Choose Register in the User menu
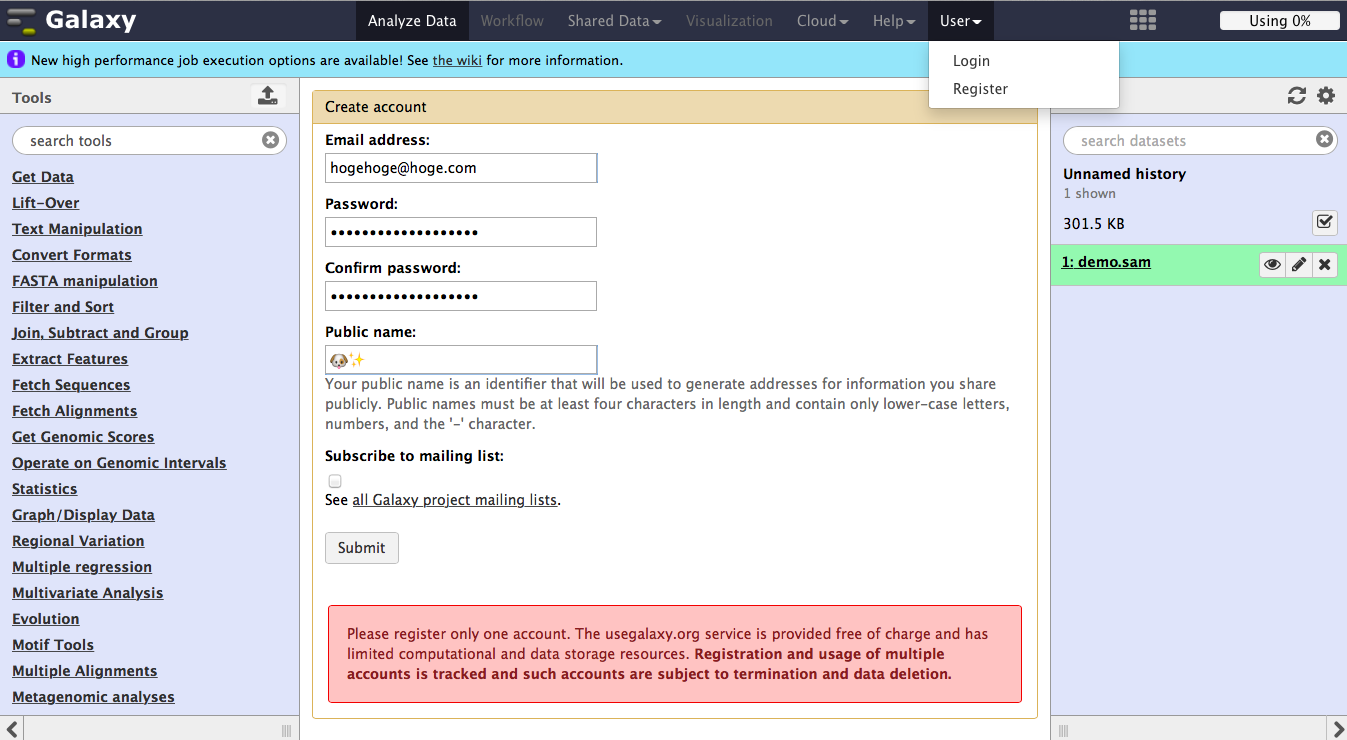1347x740 pixels. (980, 89)
